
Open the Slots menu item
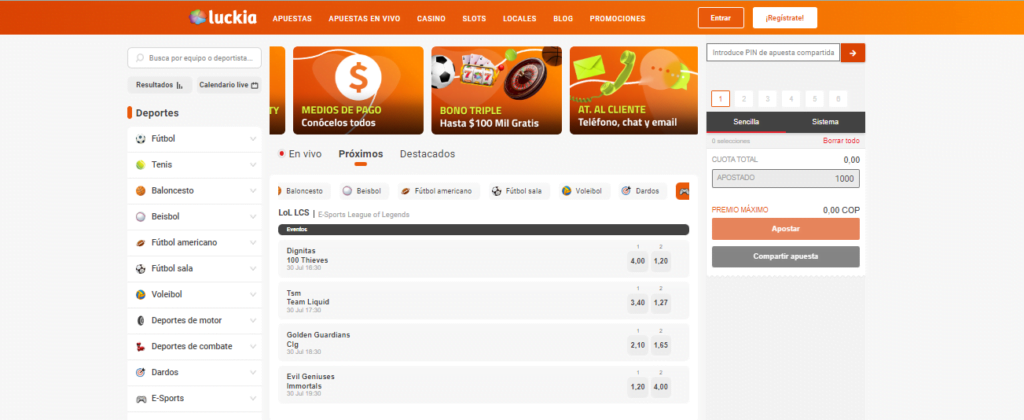point(474,19)
